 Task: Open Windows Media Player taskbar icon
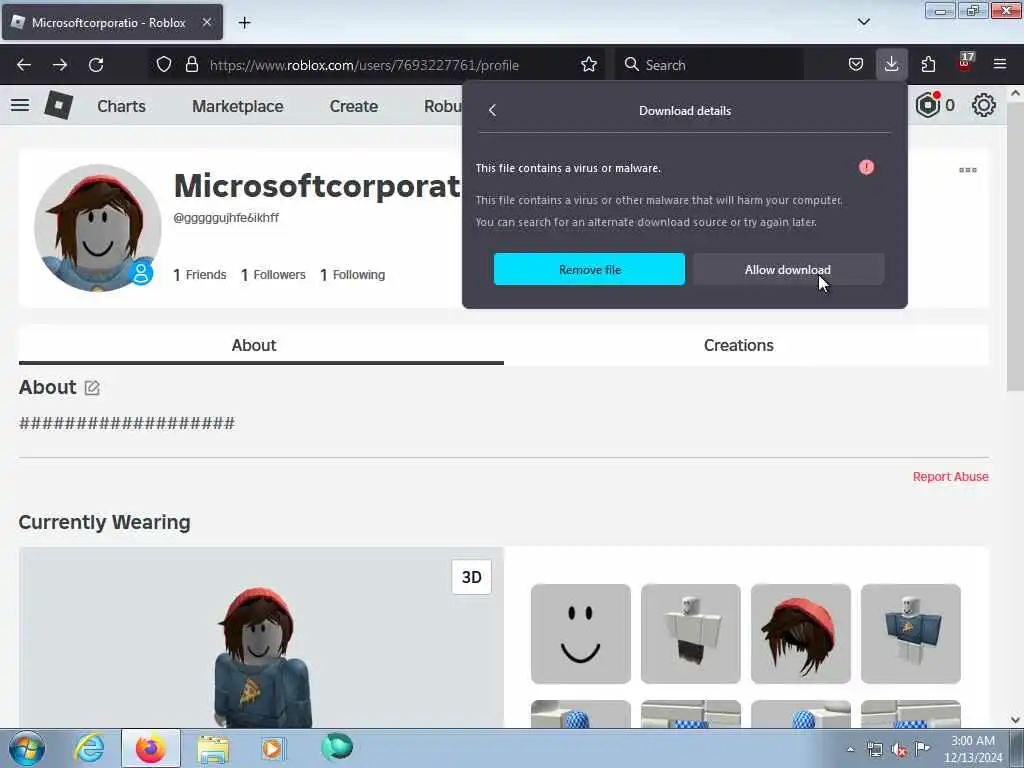[x=273, y=748]
